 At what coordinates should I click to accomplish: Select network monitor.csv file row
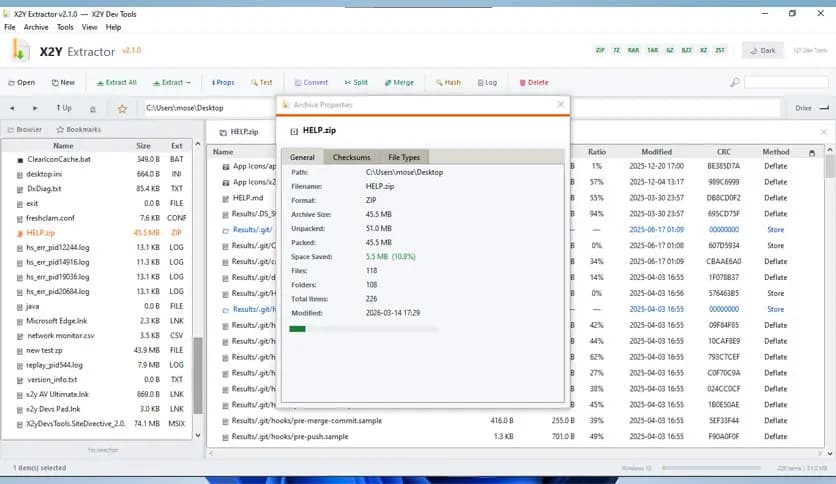(97, 336)
